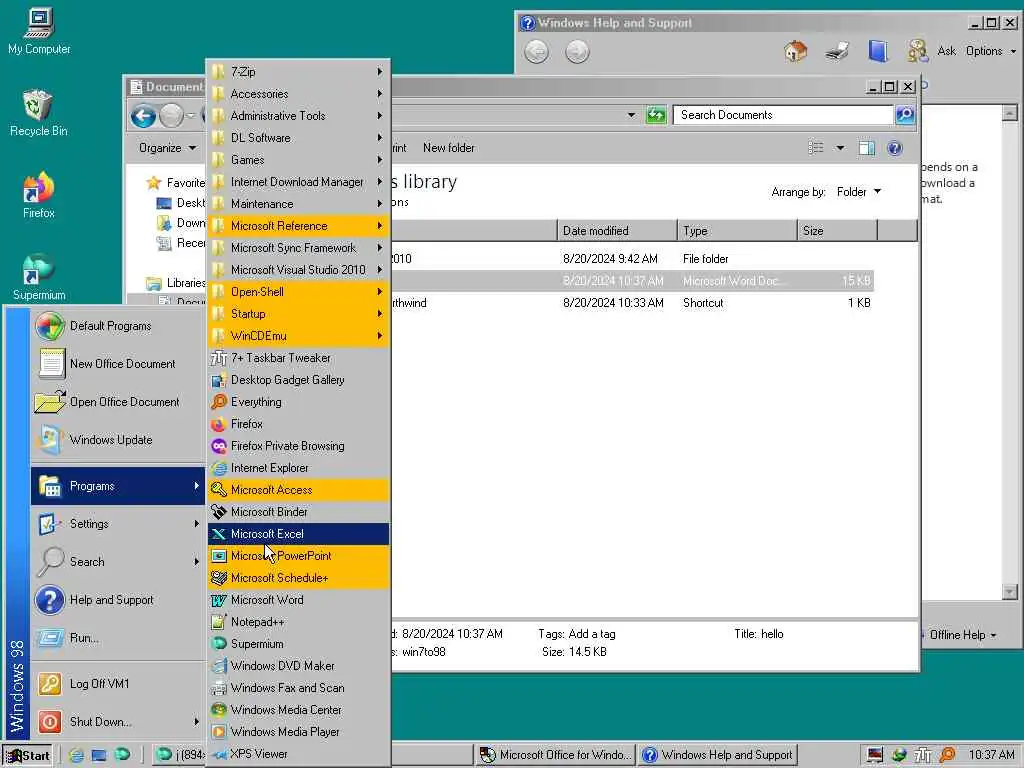1024x768 pixels.
Task: Open Browse Help book icon
Action: pos(878,51)
